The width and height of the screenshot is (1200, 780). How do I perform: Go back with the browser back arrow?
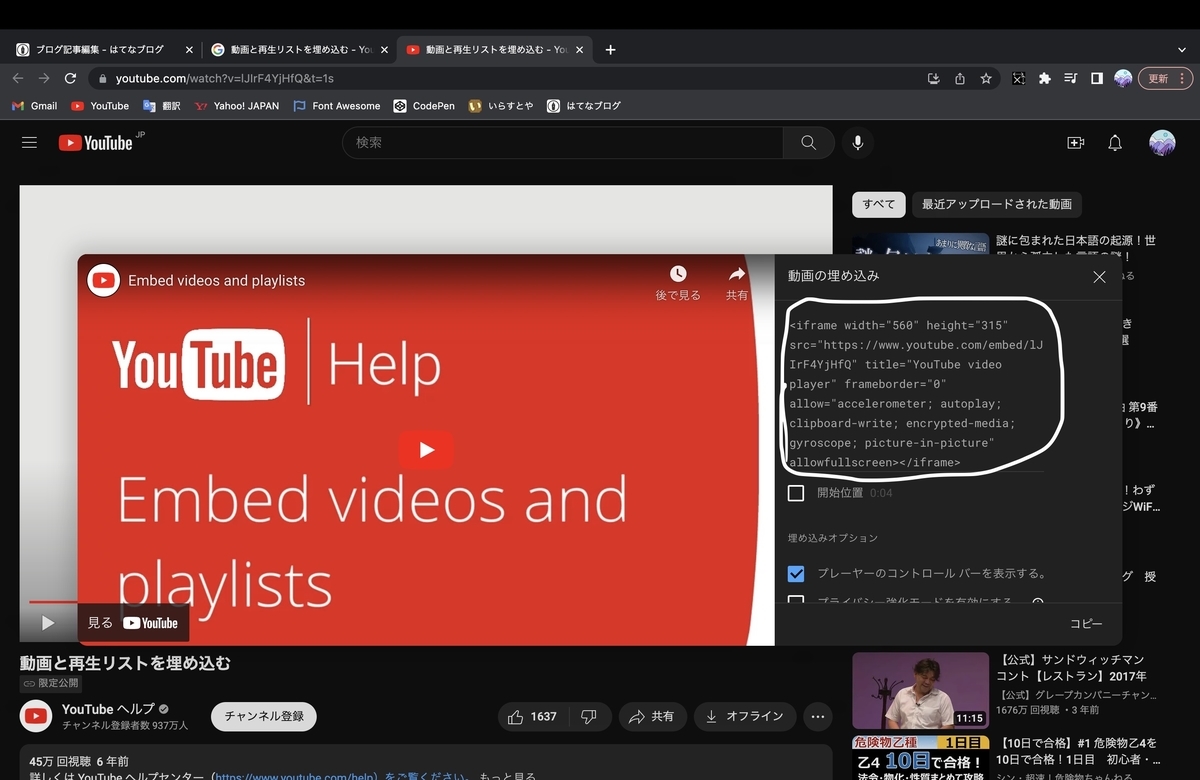18,78
